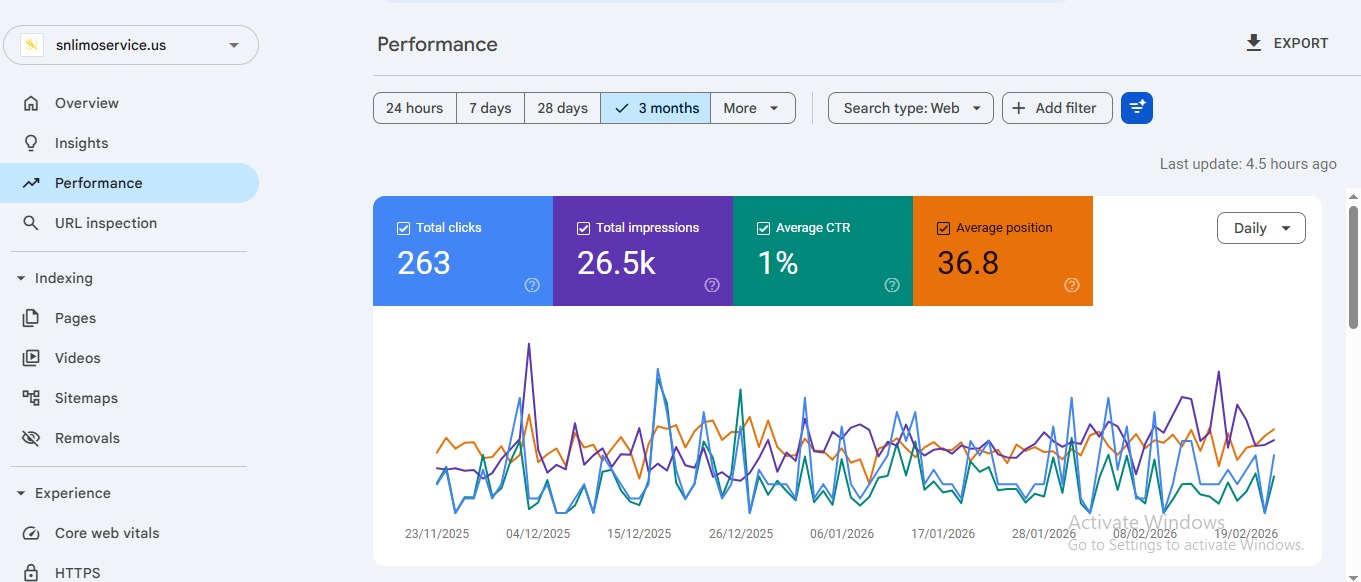Click the URL inspection magnifier icon
Viewport: 1361px width, 582px height.
(31, 223)
